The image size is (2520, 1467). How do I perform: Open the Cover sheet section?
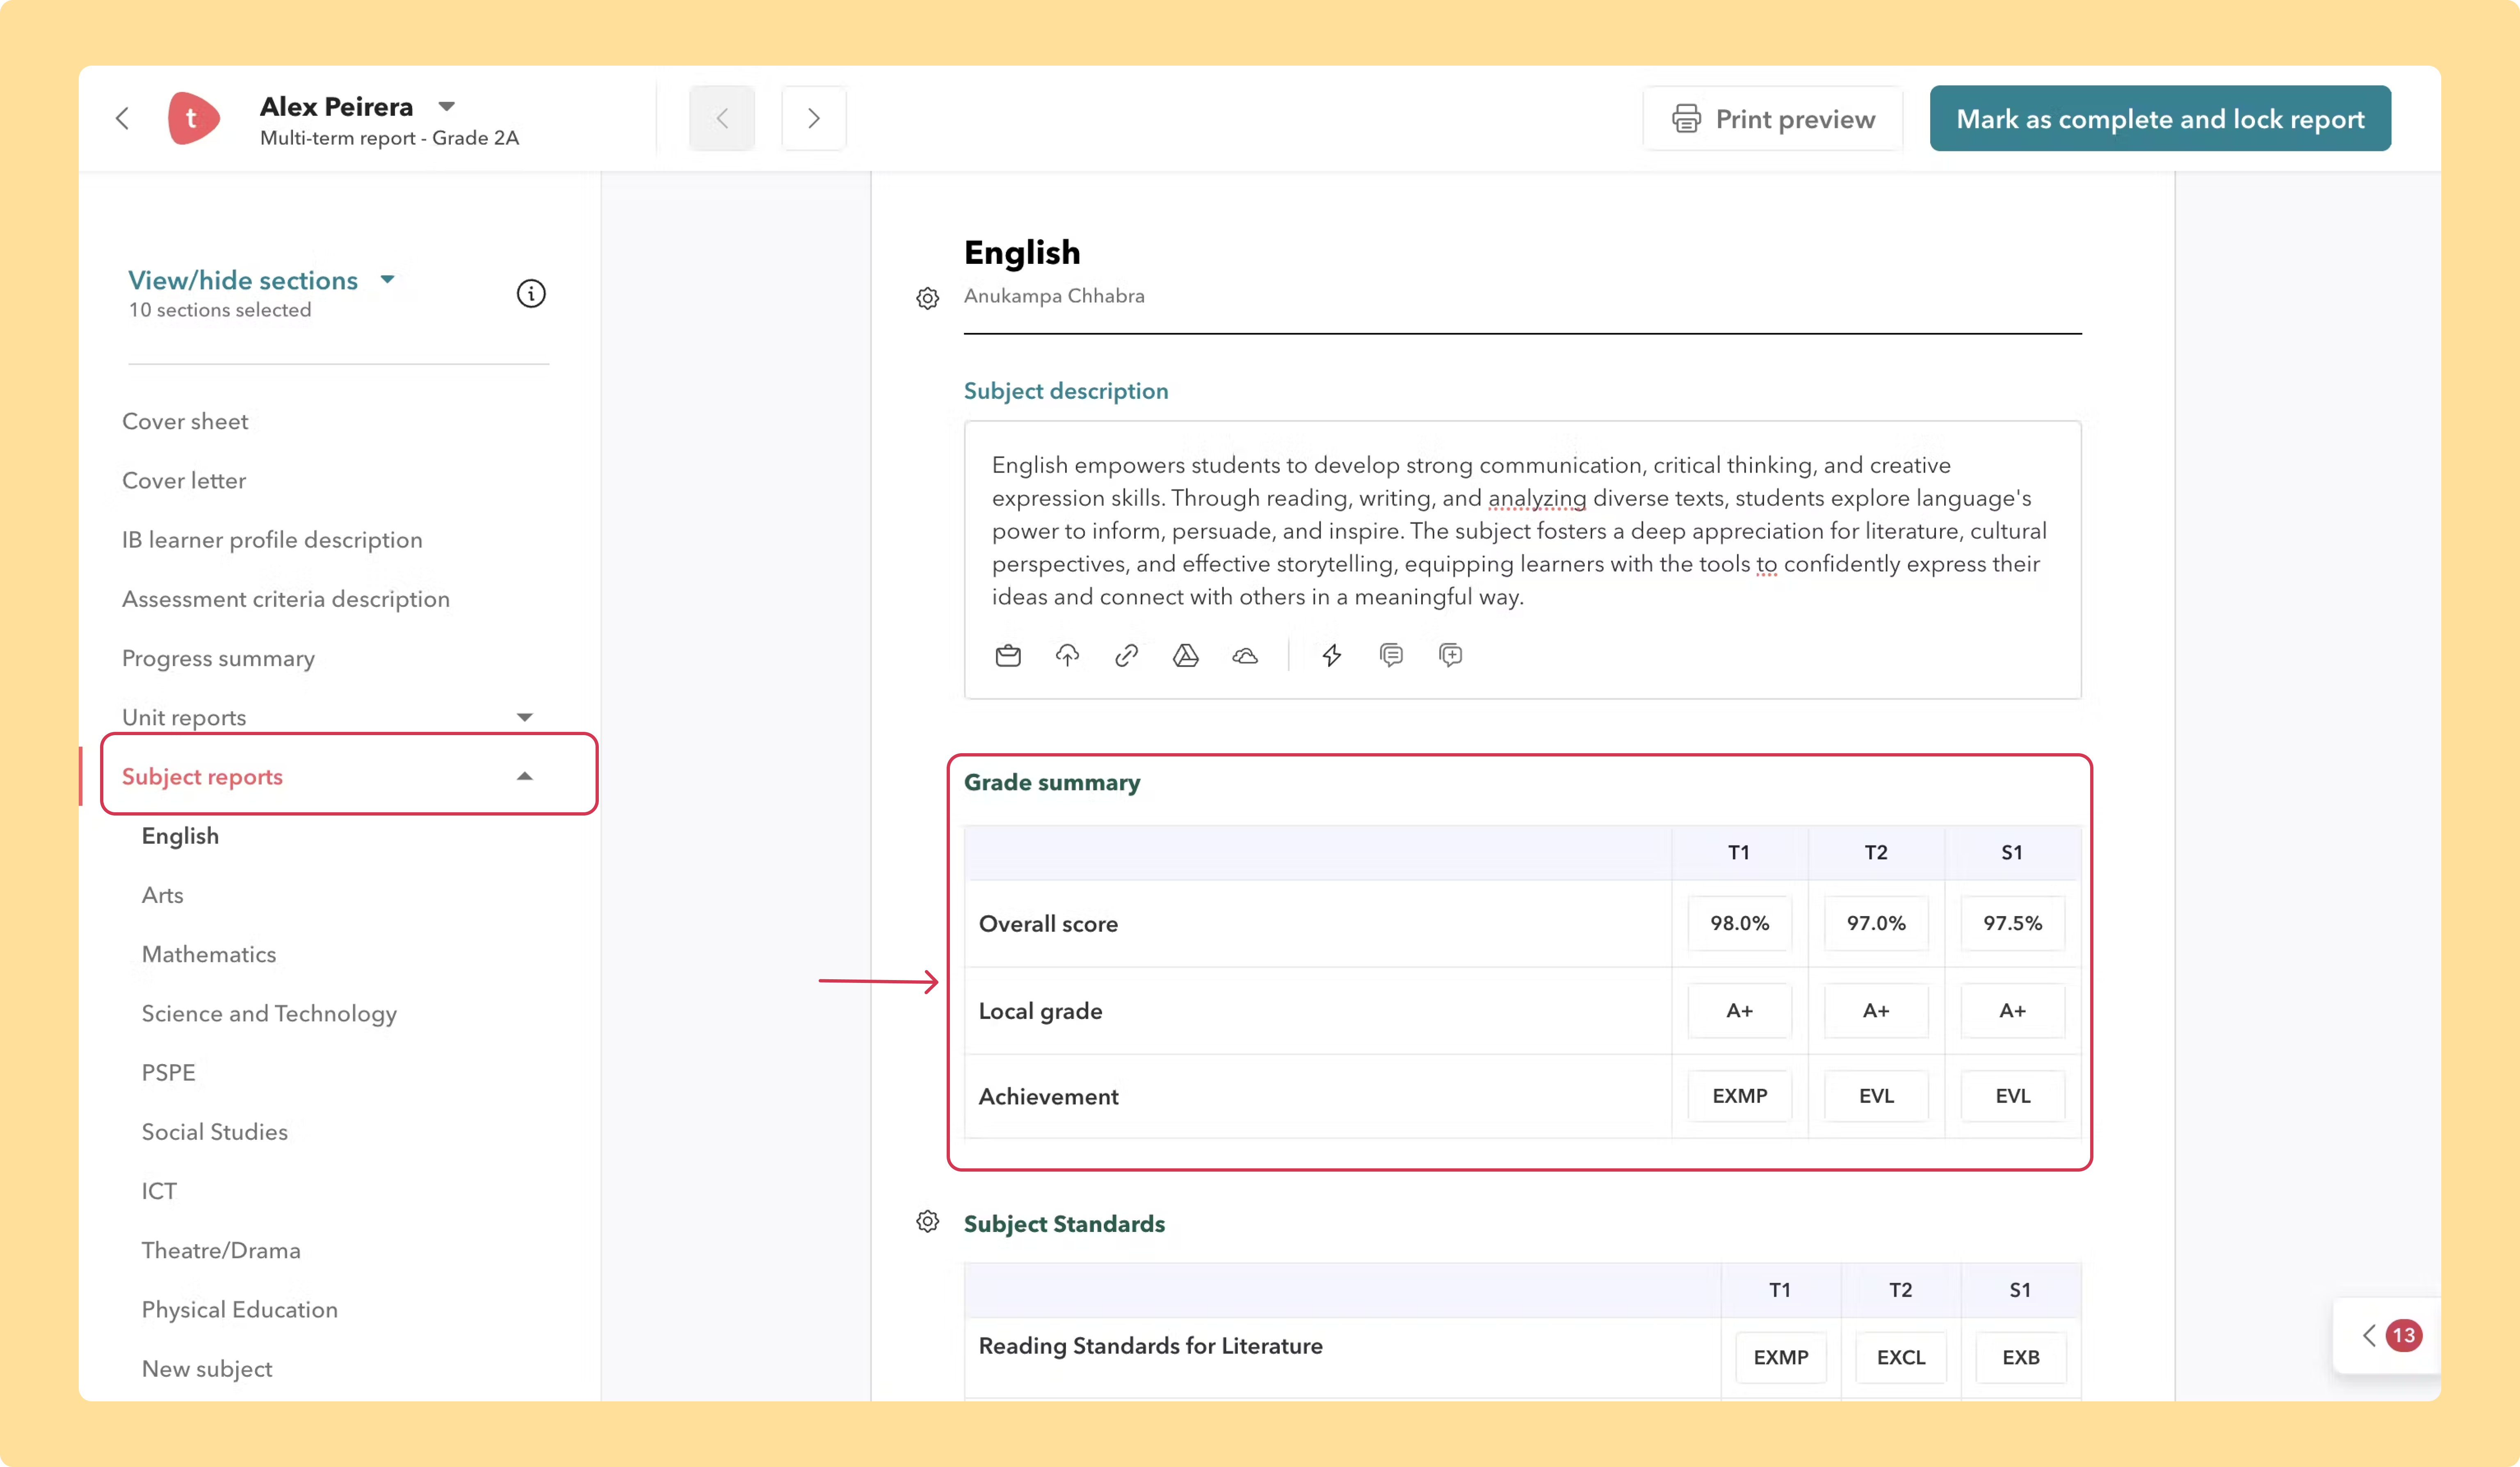(x=185, y=422)
